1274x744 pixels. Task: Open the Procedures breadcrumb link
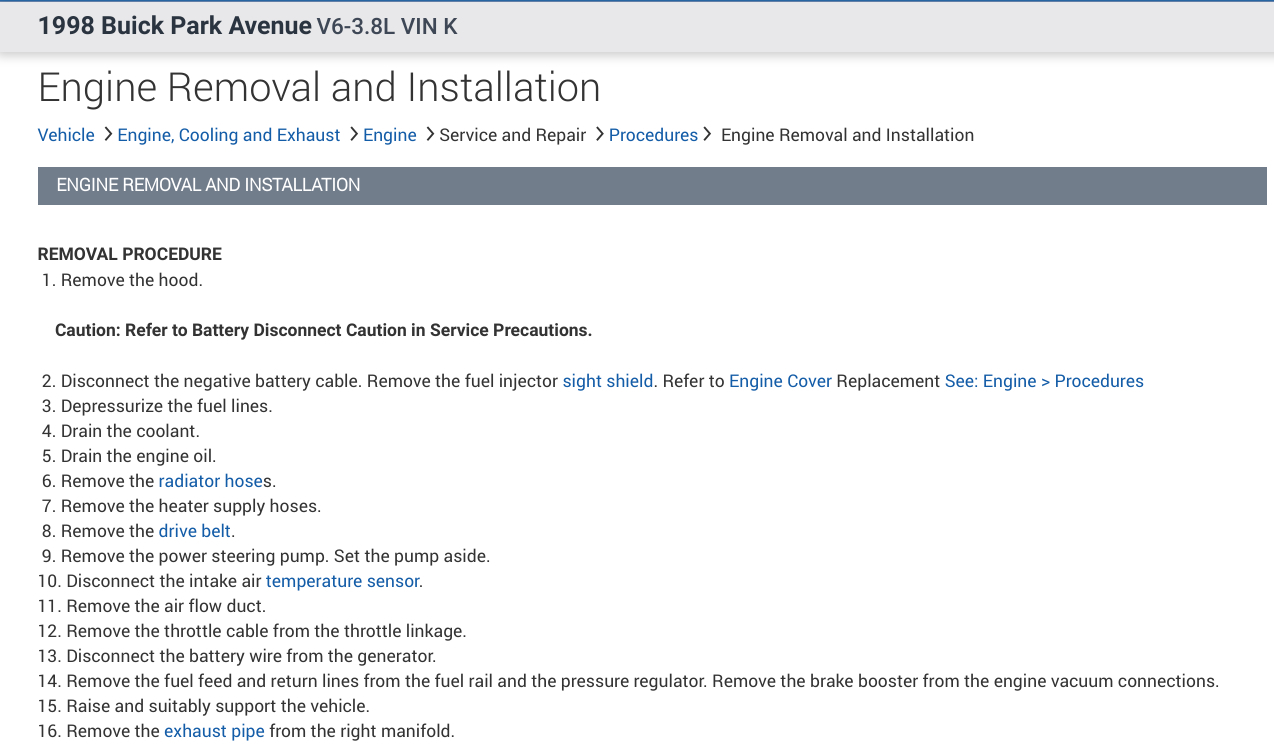tap(653, 135)
